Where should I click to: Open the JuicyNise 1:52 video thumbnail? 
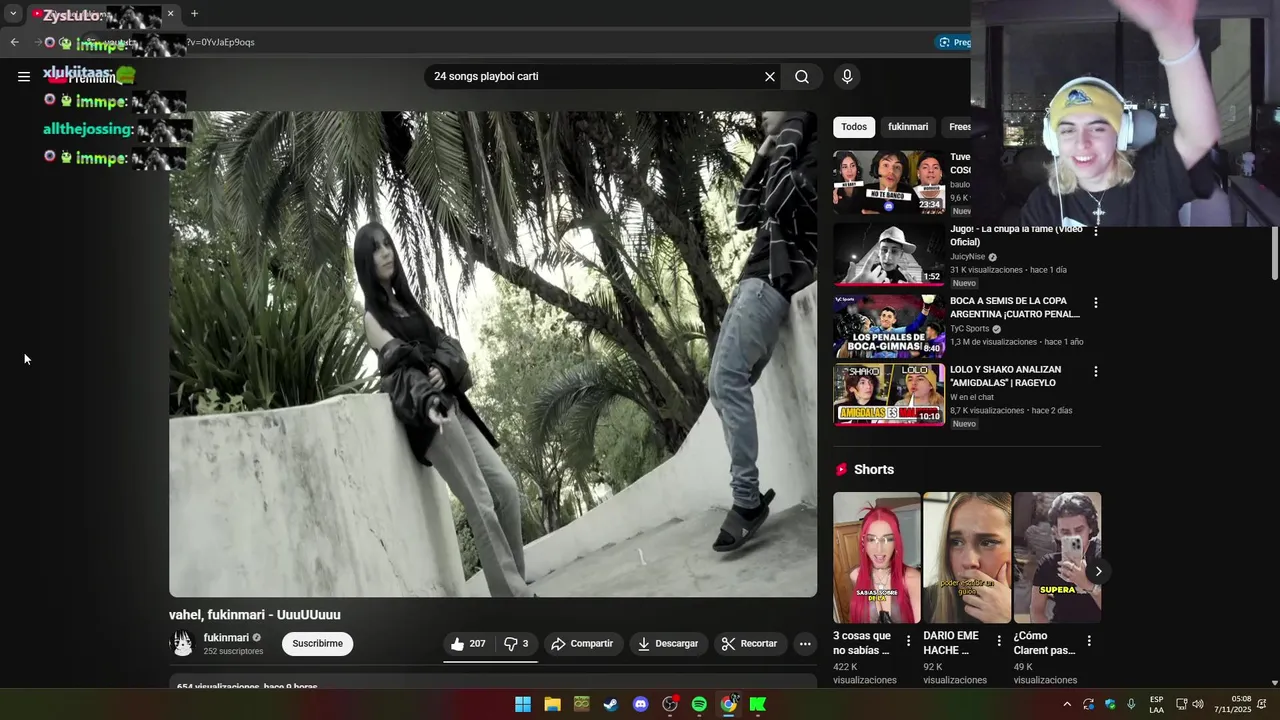tap(889, 254)
